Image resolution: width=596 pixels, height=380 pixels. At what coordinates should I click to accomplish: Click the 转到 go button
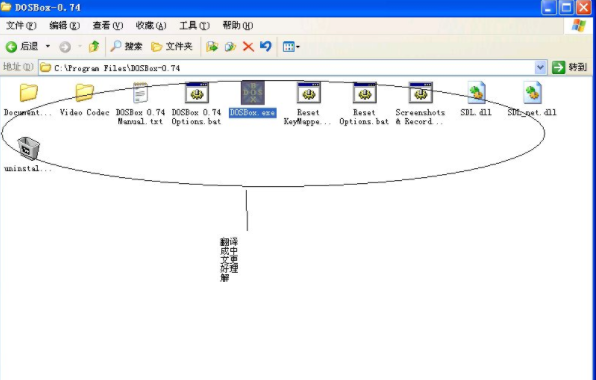570,68
